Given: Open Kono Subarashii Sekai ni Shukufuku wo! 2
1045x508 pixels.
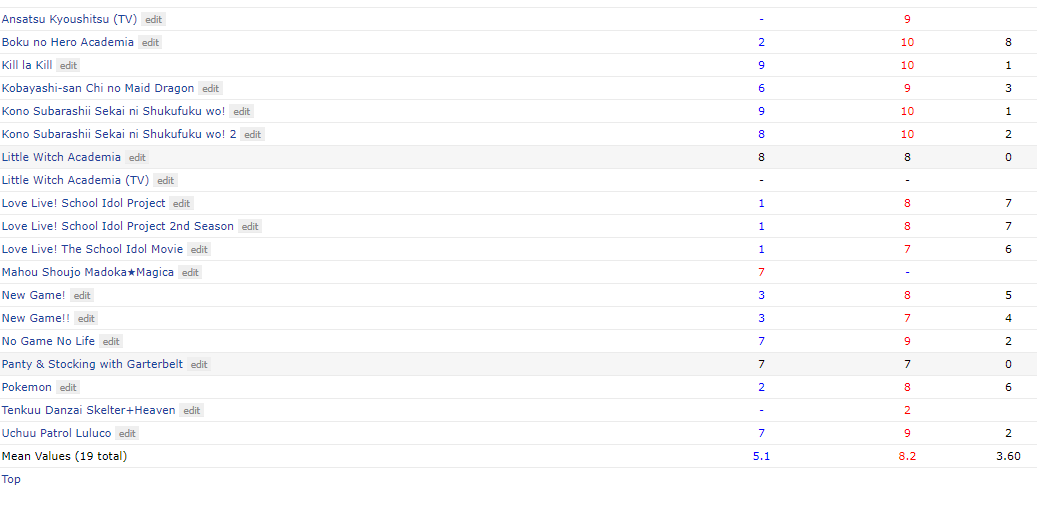Looking at the screenshot, I should (x=119, y=134).
